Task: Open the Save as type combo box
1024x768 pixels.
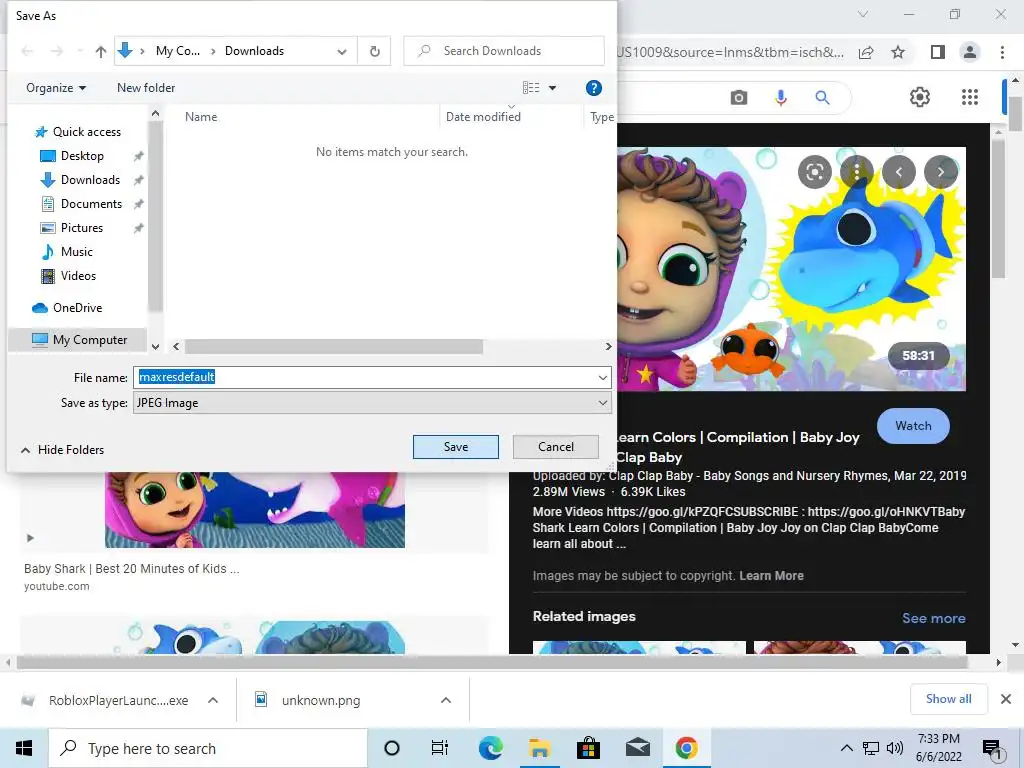Action: point(372,403)
